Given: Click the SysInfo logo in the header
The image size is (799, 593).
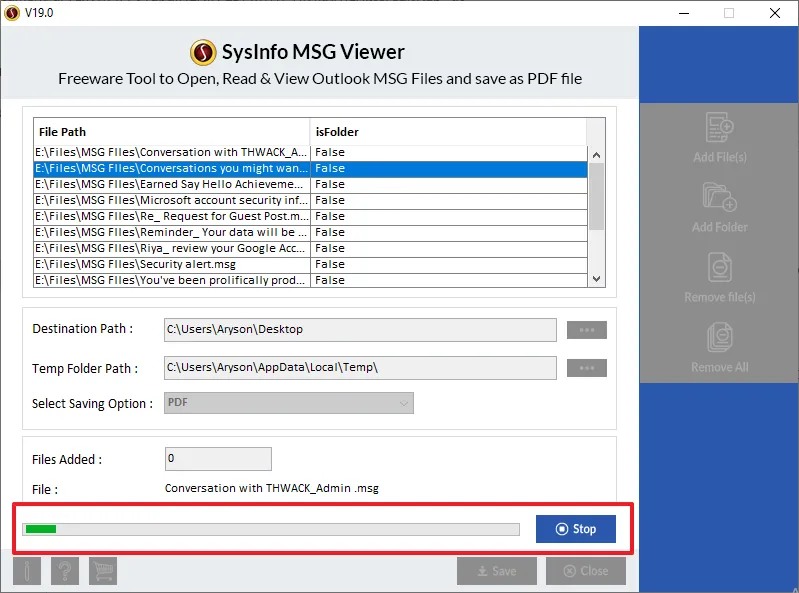Looking at the screenshot, I should [203, 52].
